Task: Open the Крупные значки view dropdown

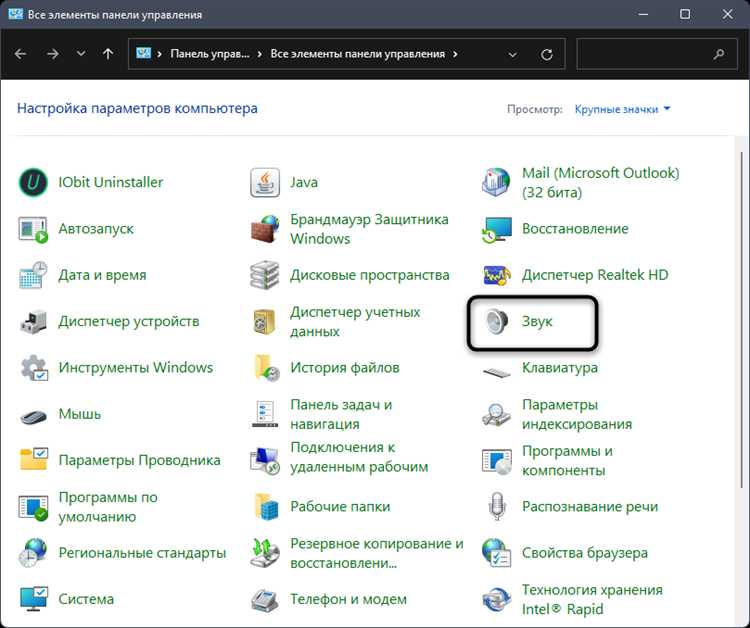Action: click(x=622, y=109)
